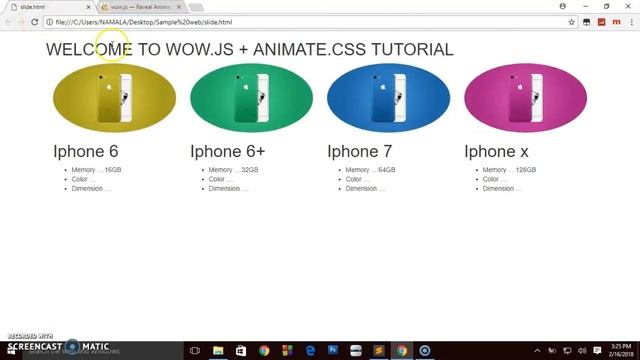Click the green Iphone 6+ image
Screen dimensions: 640x360
coord(251,98)
